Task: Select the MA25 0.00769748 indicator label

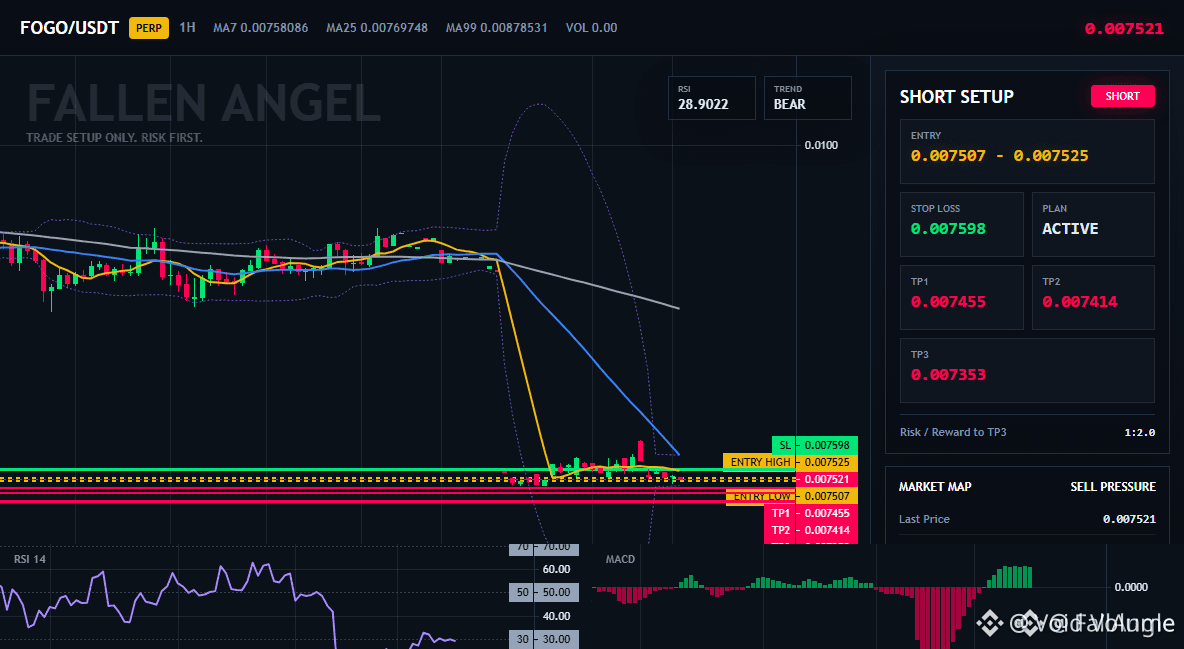Action: pyautogui.click(x=377, y=28)
